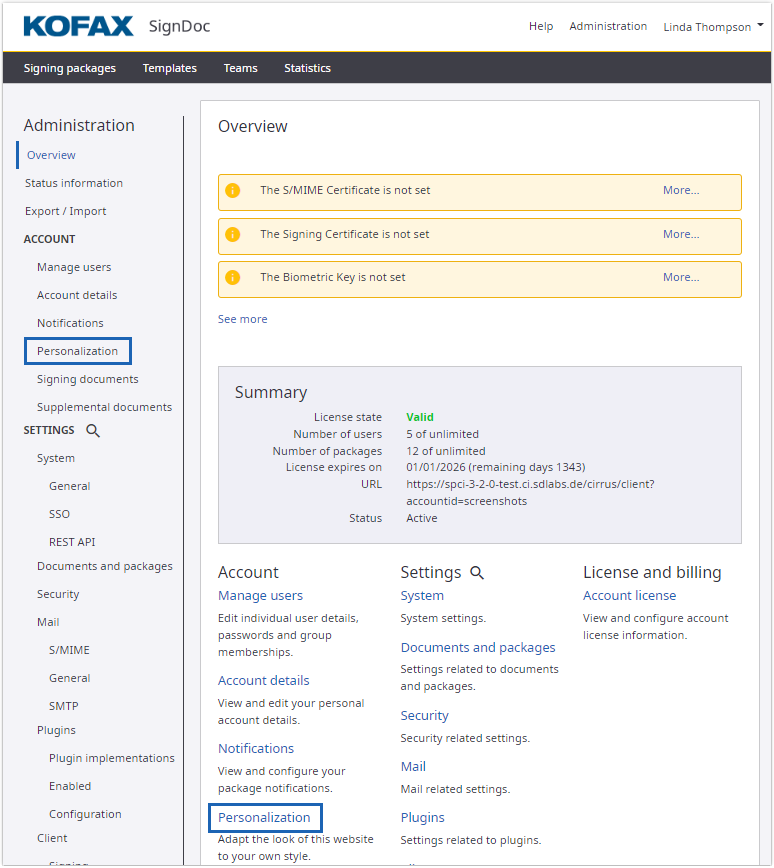Open More for the S/MIME Certificate alert
The height and width of the screenshot is (868, 774).
(x=681, y=190)
